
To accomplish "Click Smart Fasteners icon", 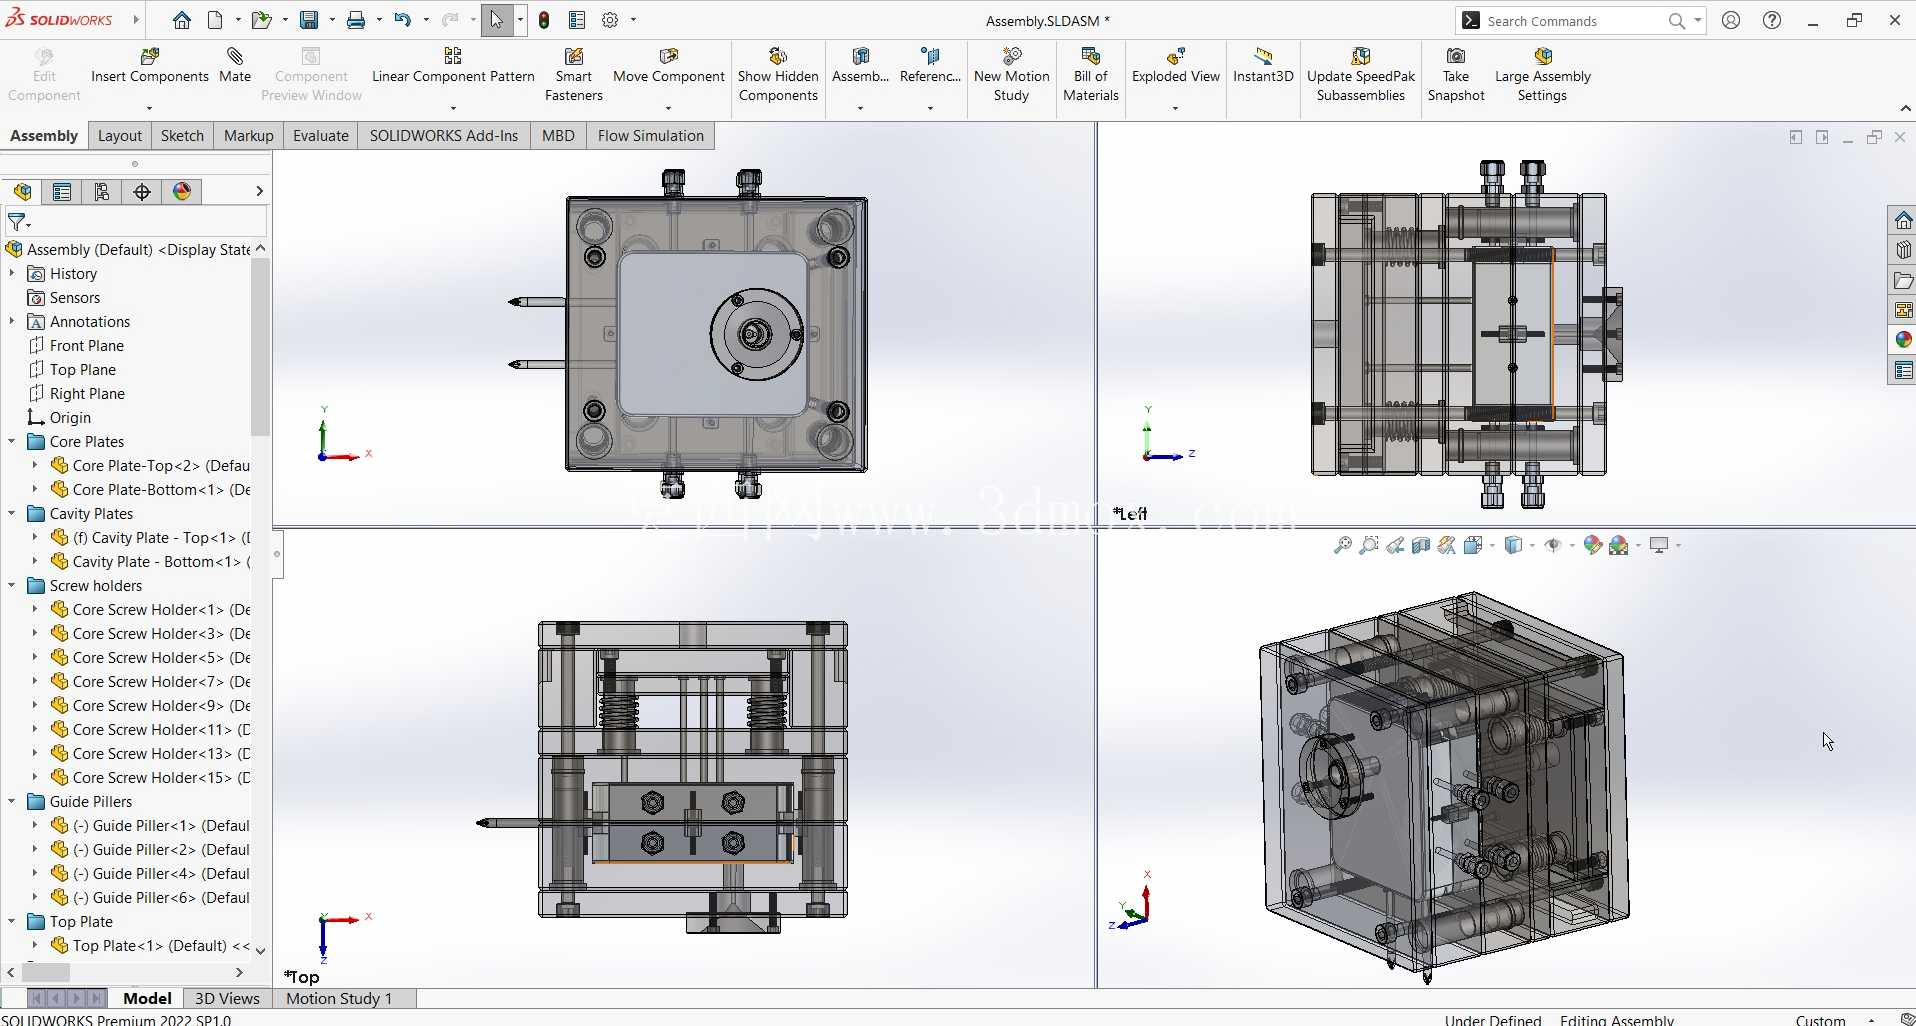I will [x=574, y=56].
